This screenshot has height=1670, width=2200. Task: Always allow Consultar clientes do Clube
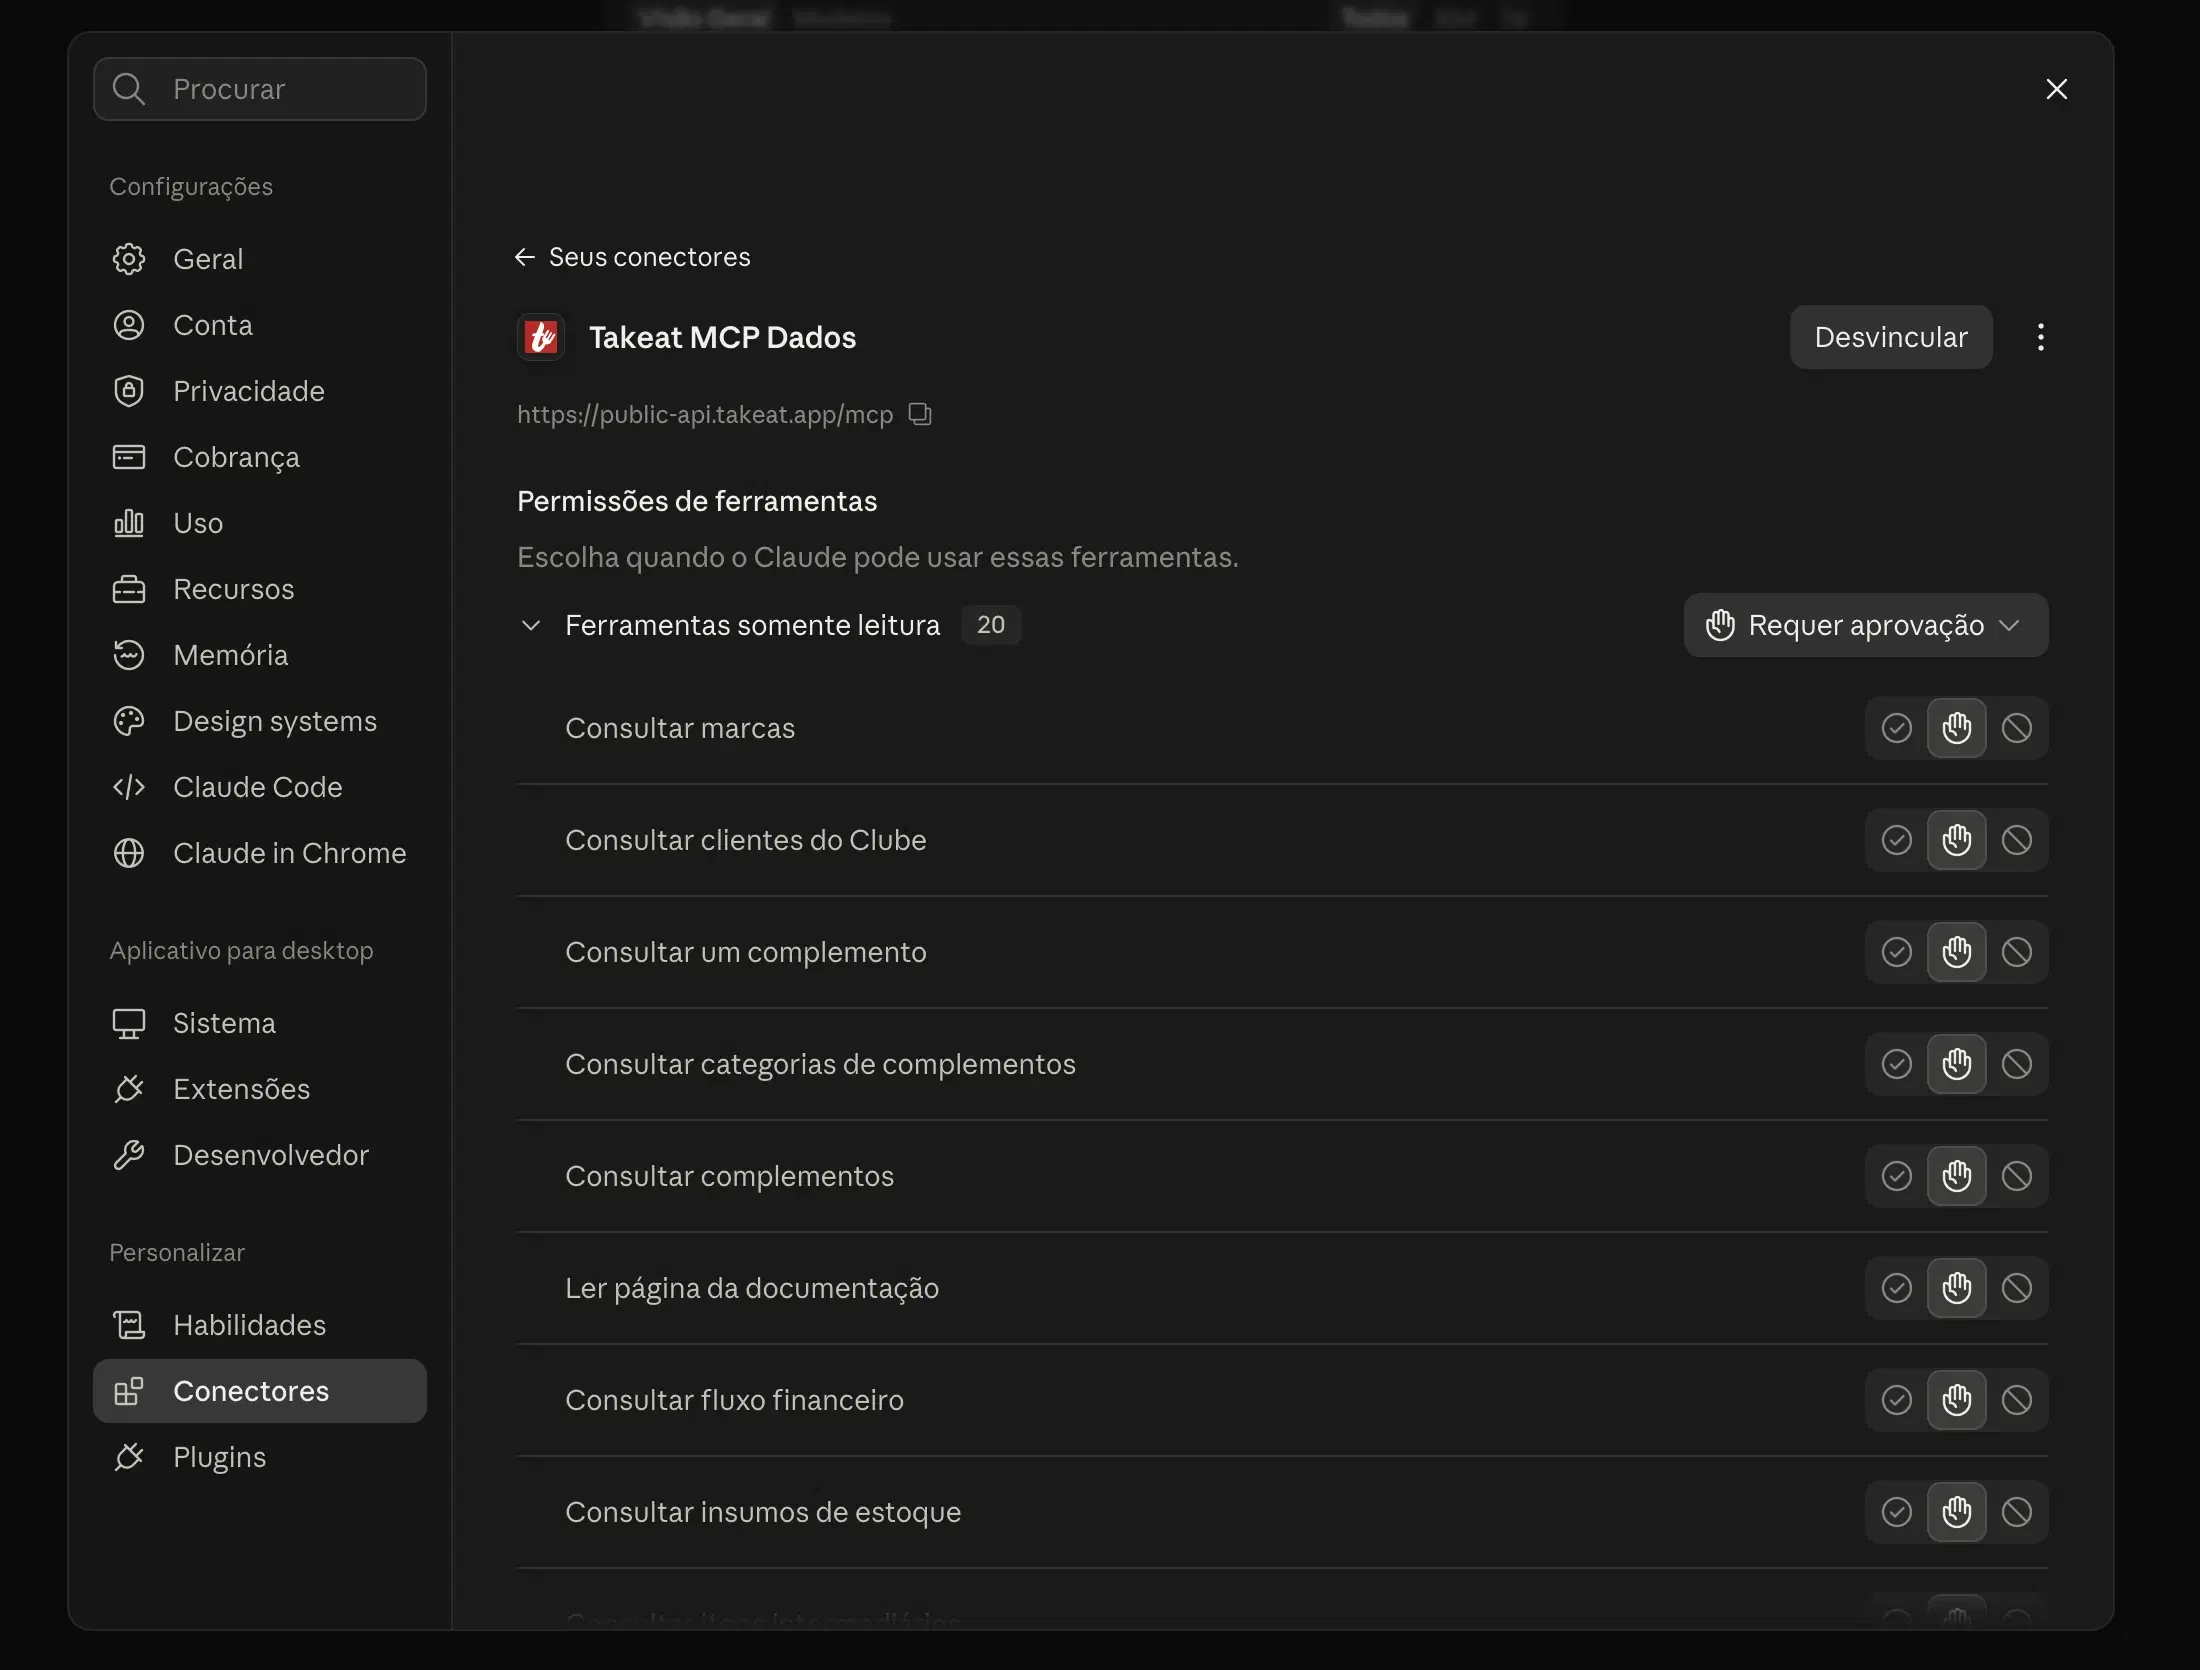click(x=1896, y=840)
